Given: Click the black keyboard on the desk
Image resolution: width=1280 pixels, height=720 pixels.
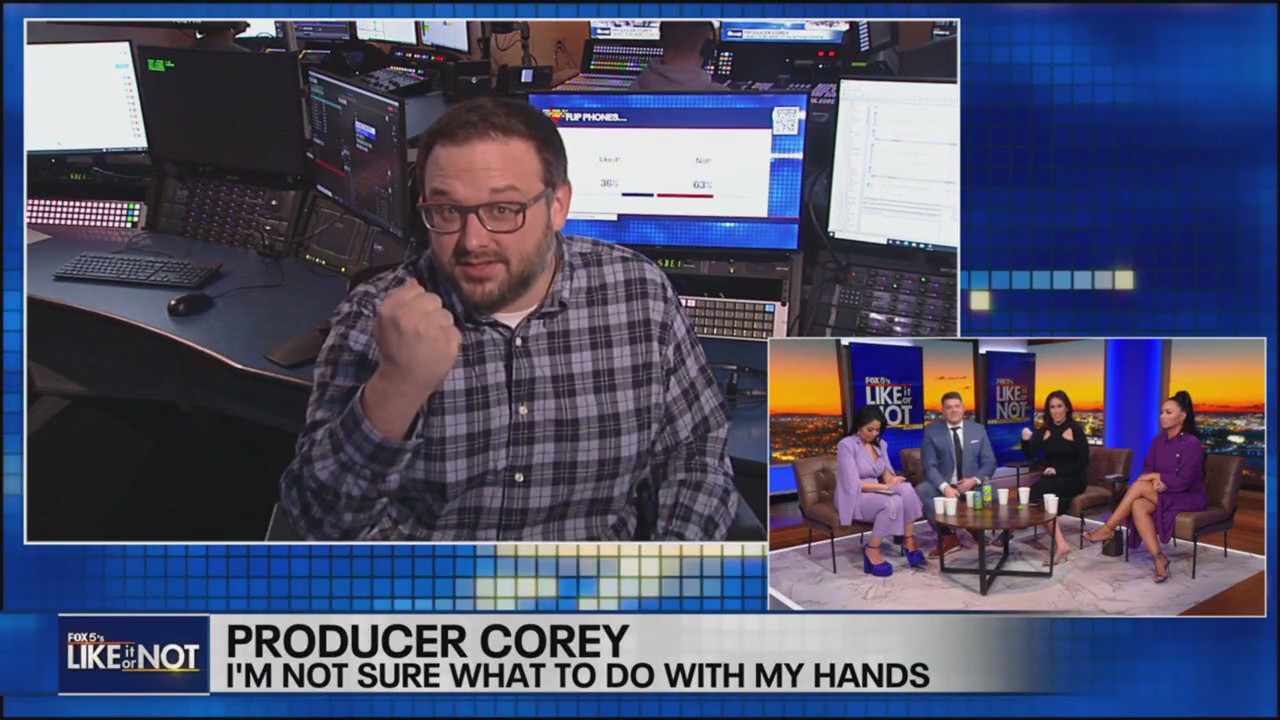Looking at the screenshot, I should coord(137,269).
